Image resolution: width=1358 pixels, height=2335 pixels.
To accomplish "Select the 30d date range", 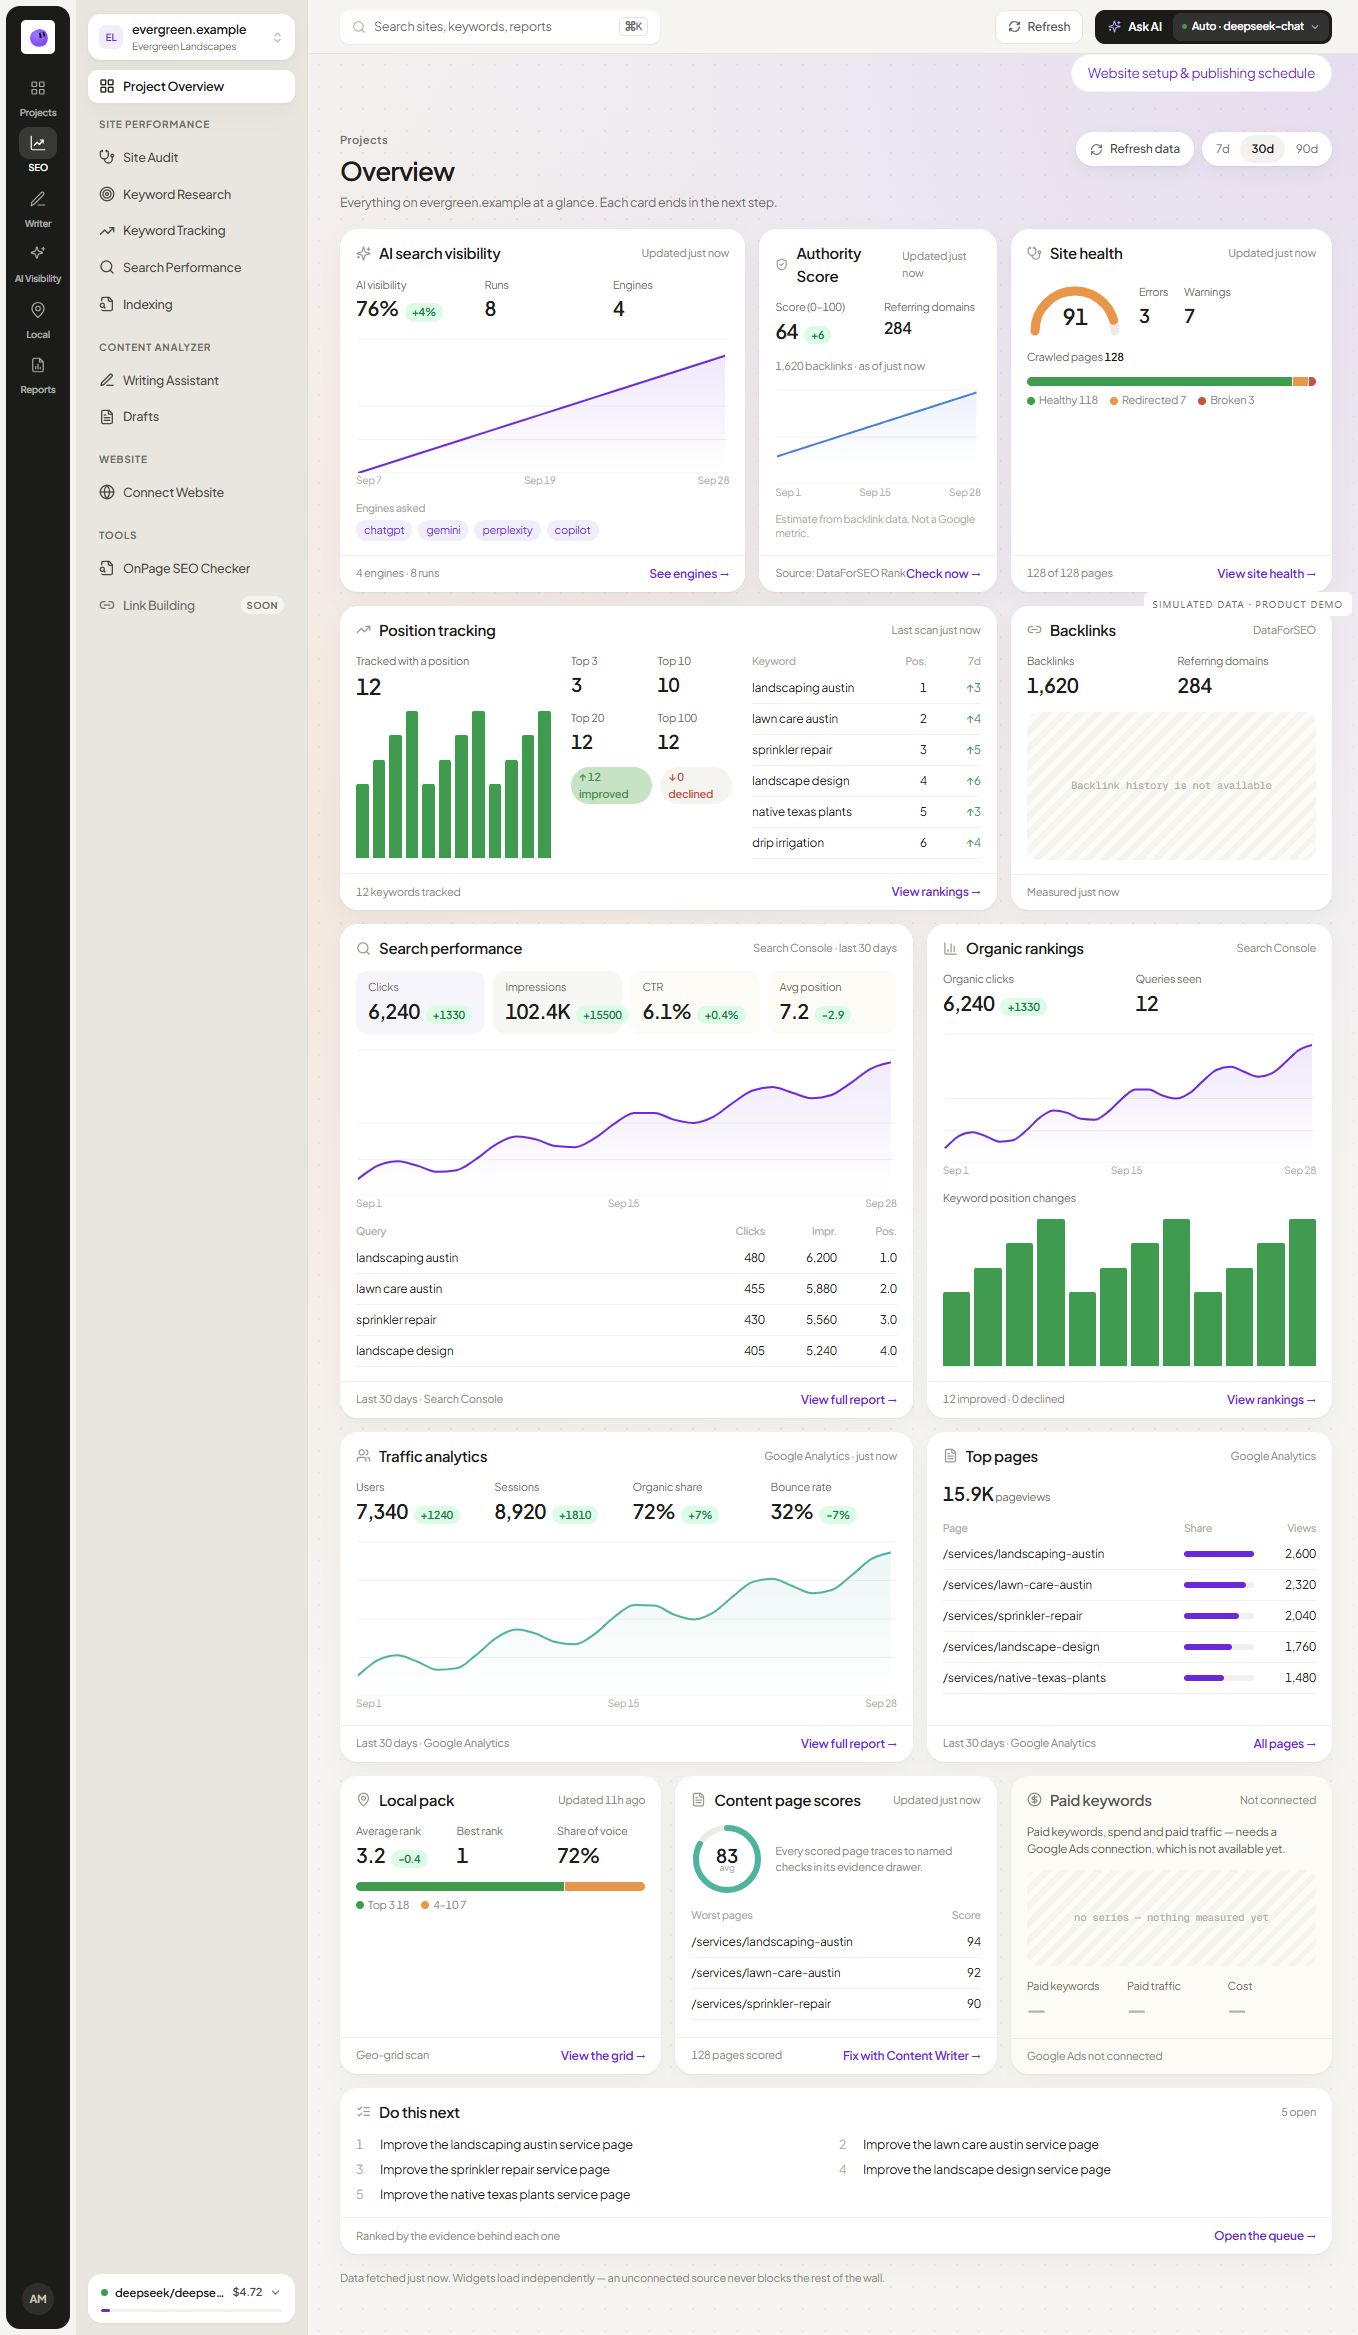I will 1263,149.
